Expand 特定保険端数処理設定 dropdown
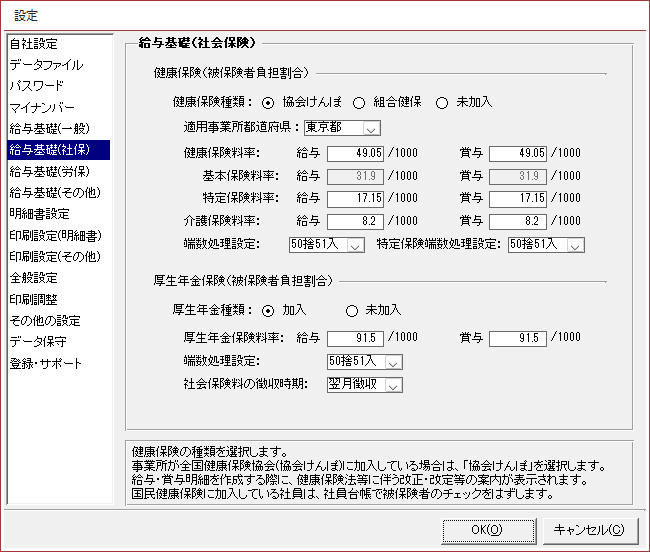The height and width of the screenshot is (552, 650). pos(546,245)
